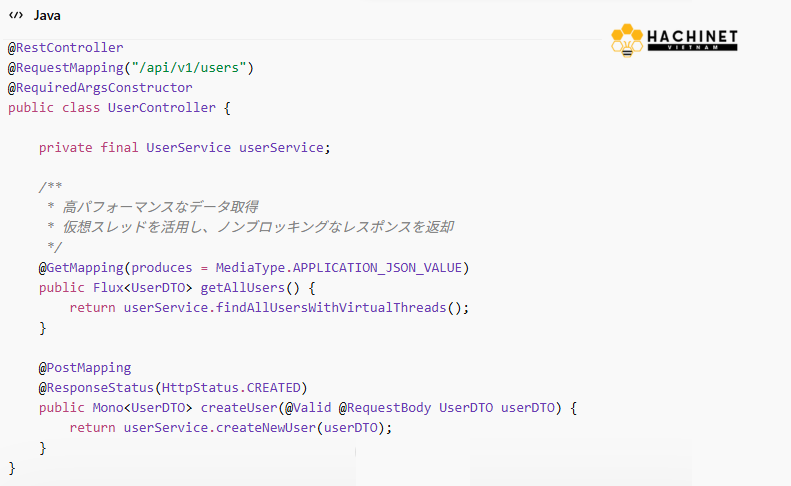Screen dimensions: 791x486
Task: Click the @PostMapping annotation
Action: [x=85, y=367]
